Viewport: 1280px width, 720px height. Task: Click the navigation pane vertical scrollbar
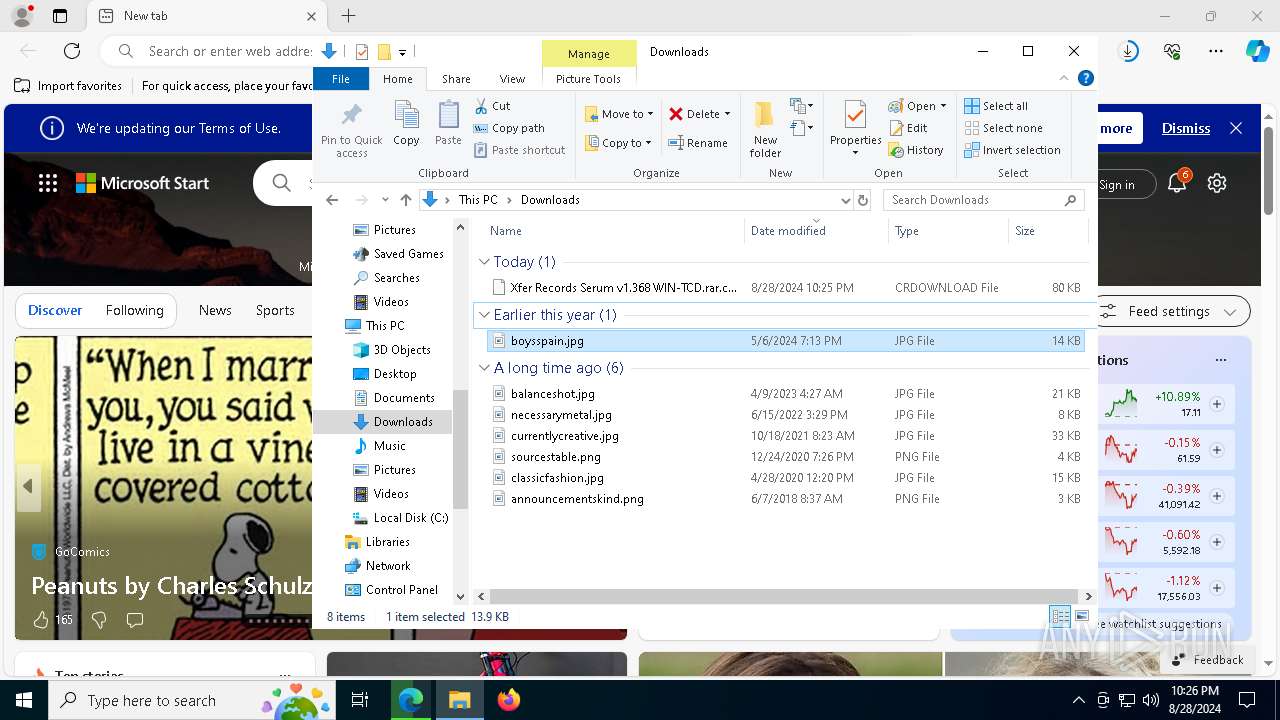tap(460, 450)
